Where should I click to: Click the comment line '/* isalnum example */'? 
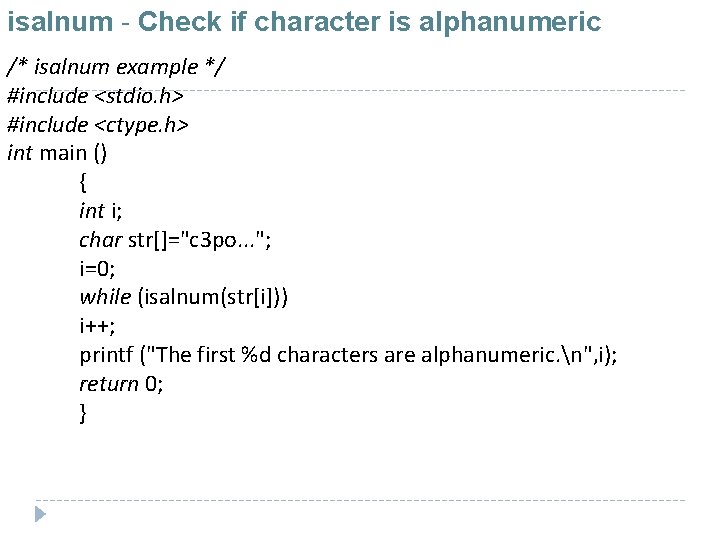116,67
